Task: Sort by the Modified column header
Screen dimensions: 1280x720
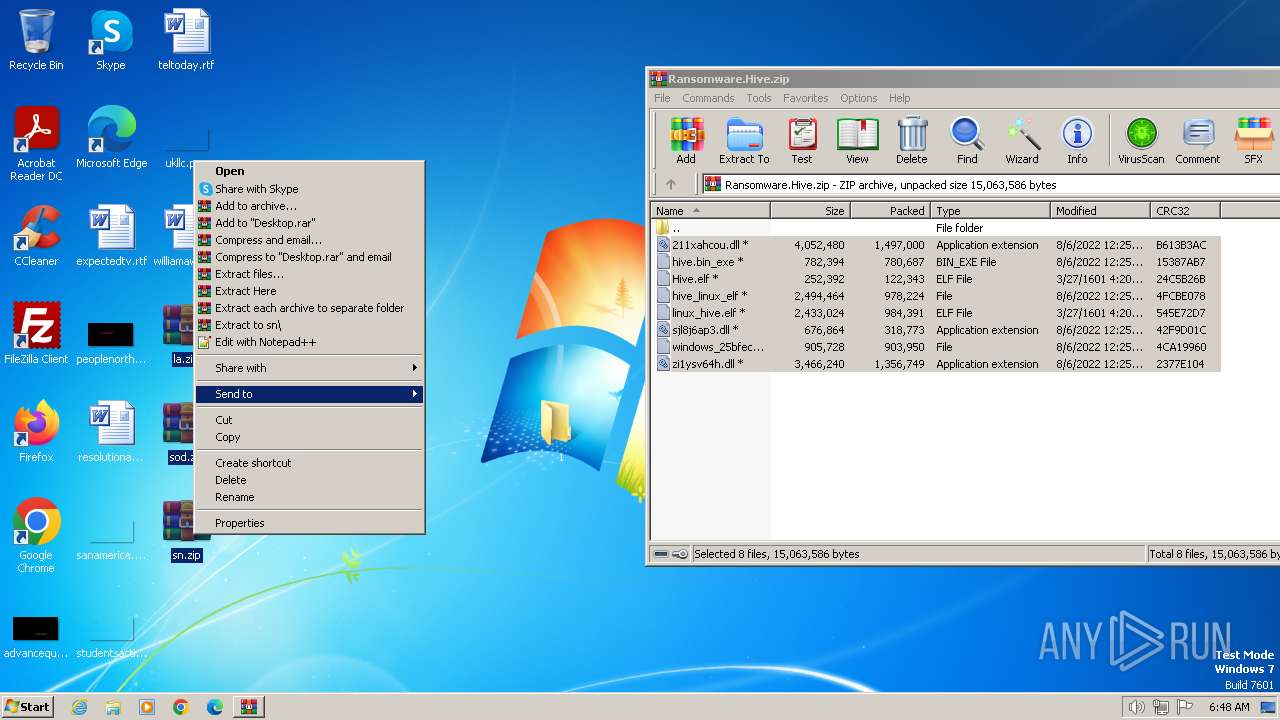Action: point(1100,210)
